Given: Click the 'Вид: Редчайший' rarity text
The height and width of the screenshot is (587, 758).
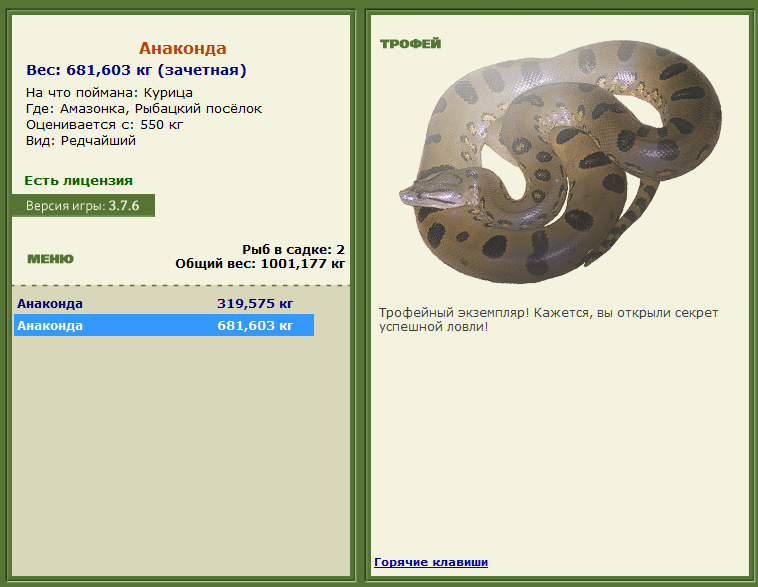Looking at the screenshot, I should 81,141.
